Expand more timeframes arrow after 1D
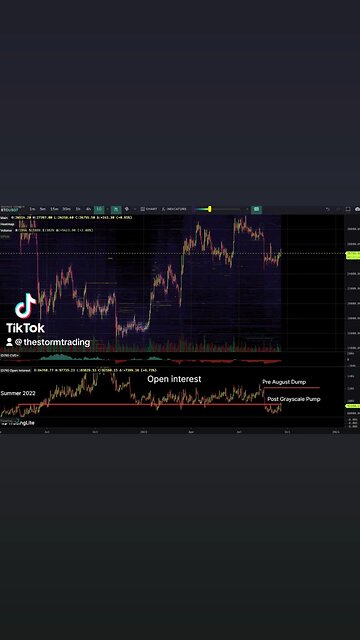 click(x=107, y=209)
